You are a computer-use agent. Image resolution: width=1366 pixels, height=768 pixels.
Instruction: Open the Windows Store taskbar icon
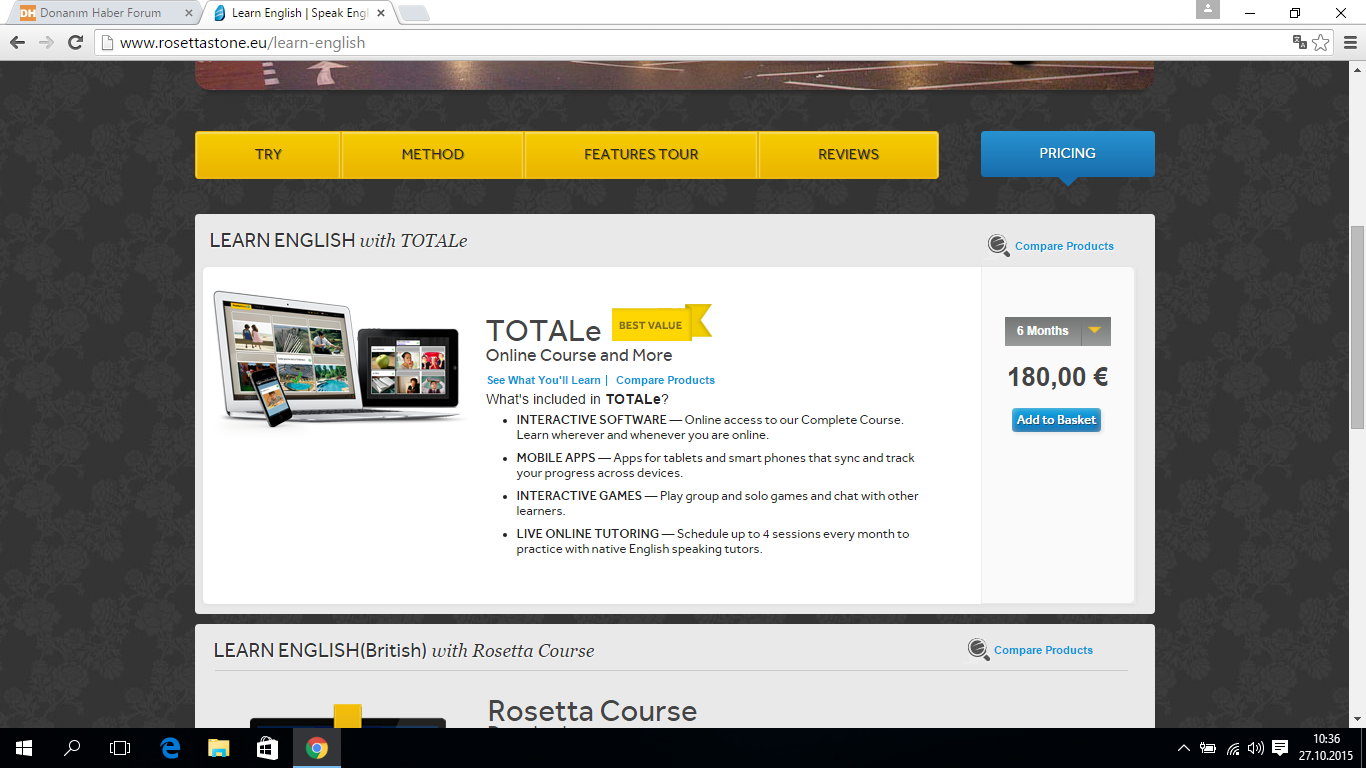coord(267,748)
